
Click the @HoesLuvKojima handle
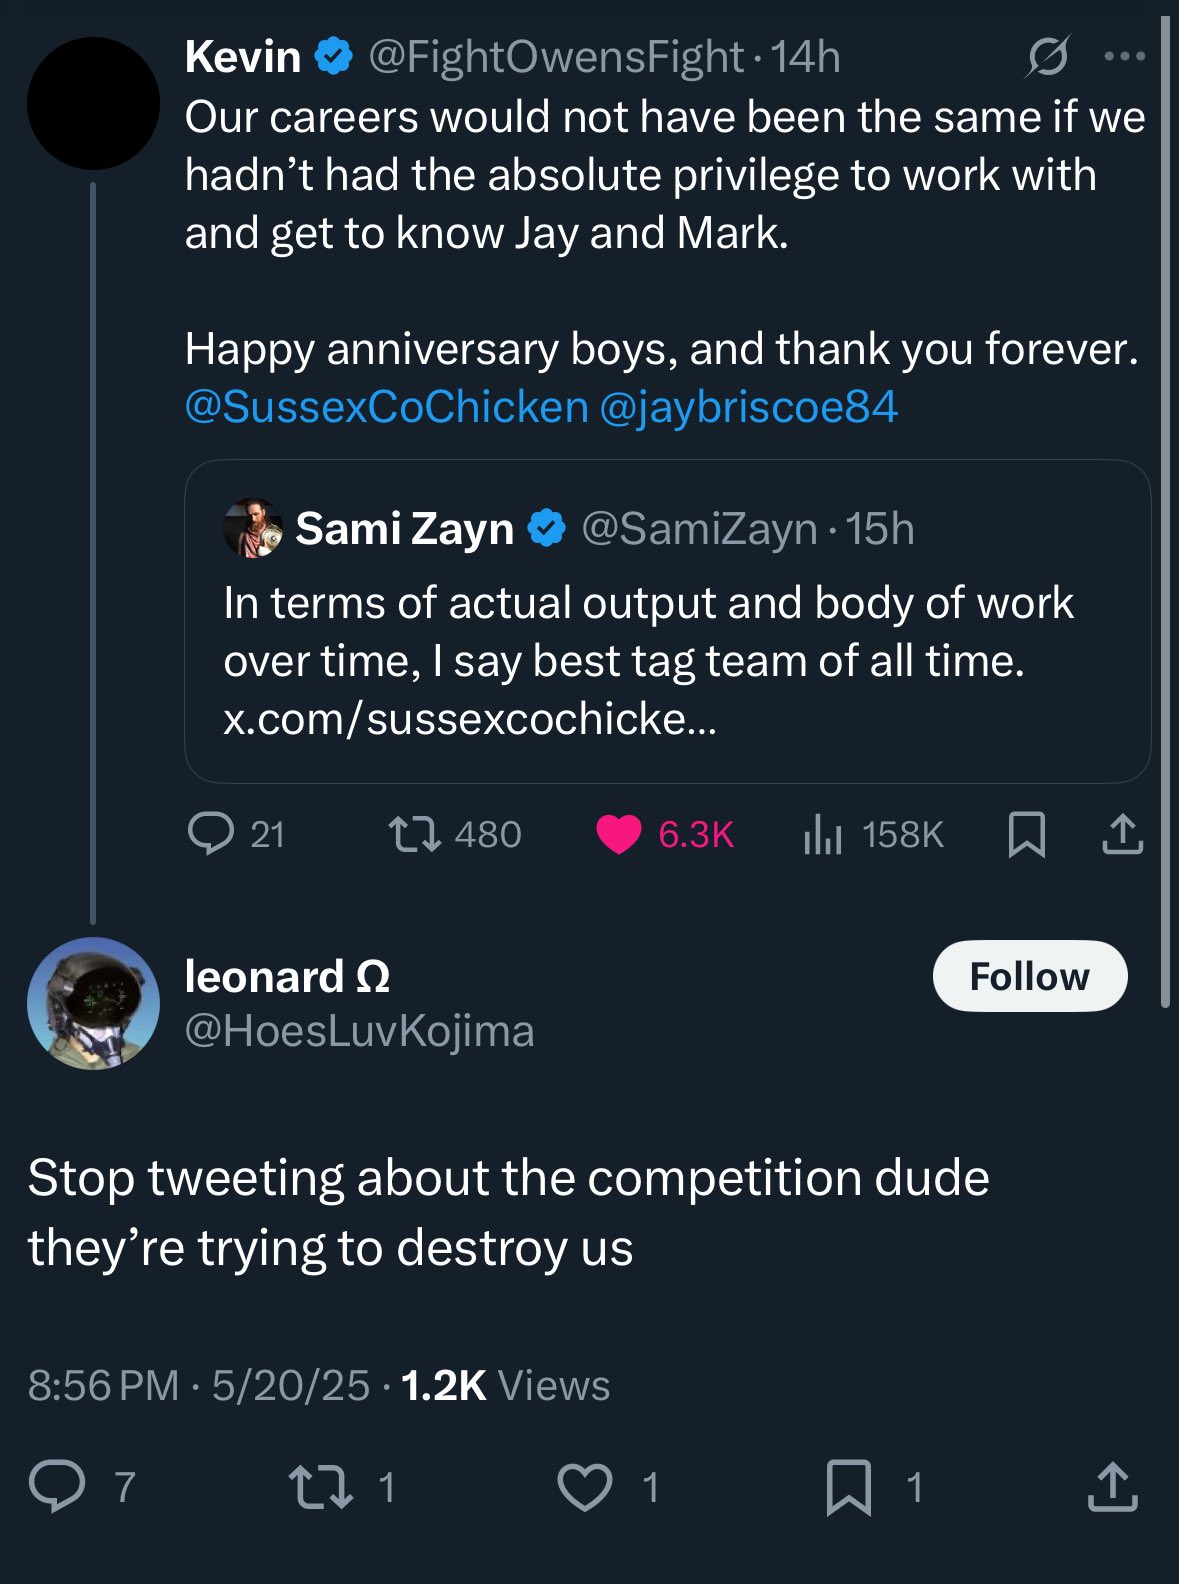(359, 1031)
